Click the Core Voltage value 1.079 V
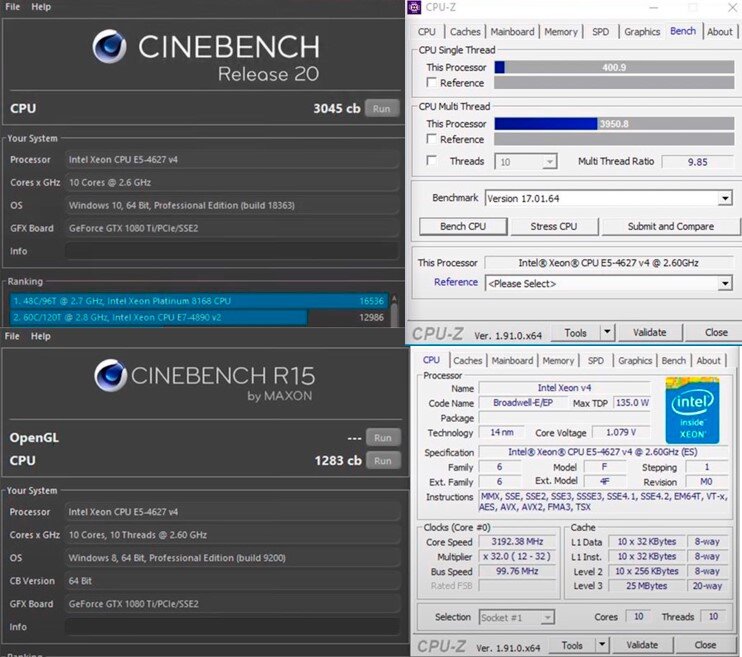 621,432
